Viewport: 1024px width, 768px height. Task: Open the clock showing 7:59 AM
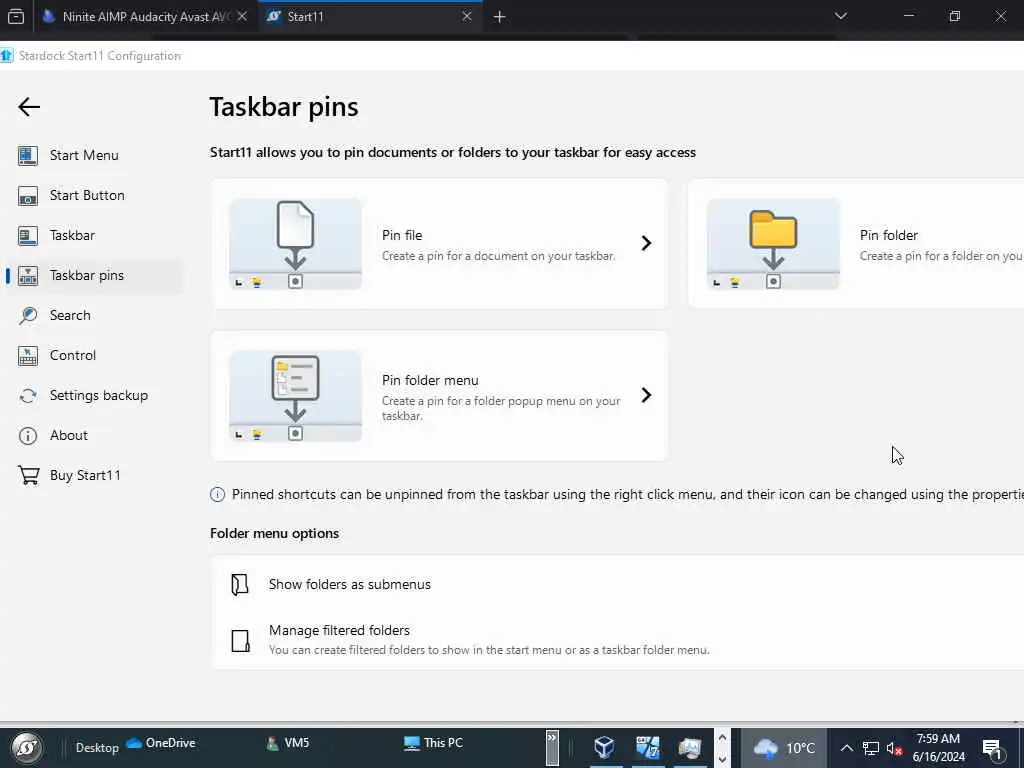click(938, 748)
